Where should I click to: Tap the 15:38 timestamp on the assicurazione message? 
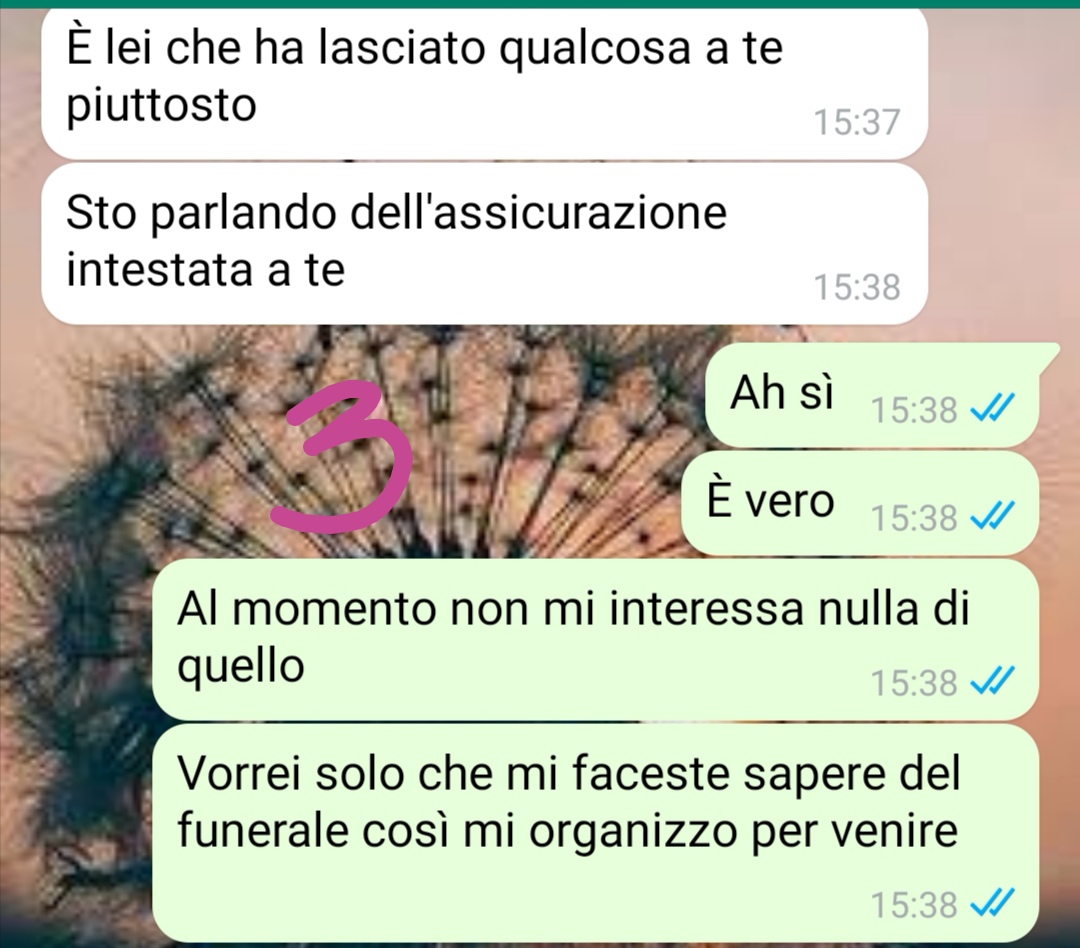point(857,287)
